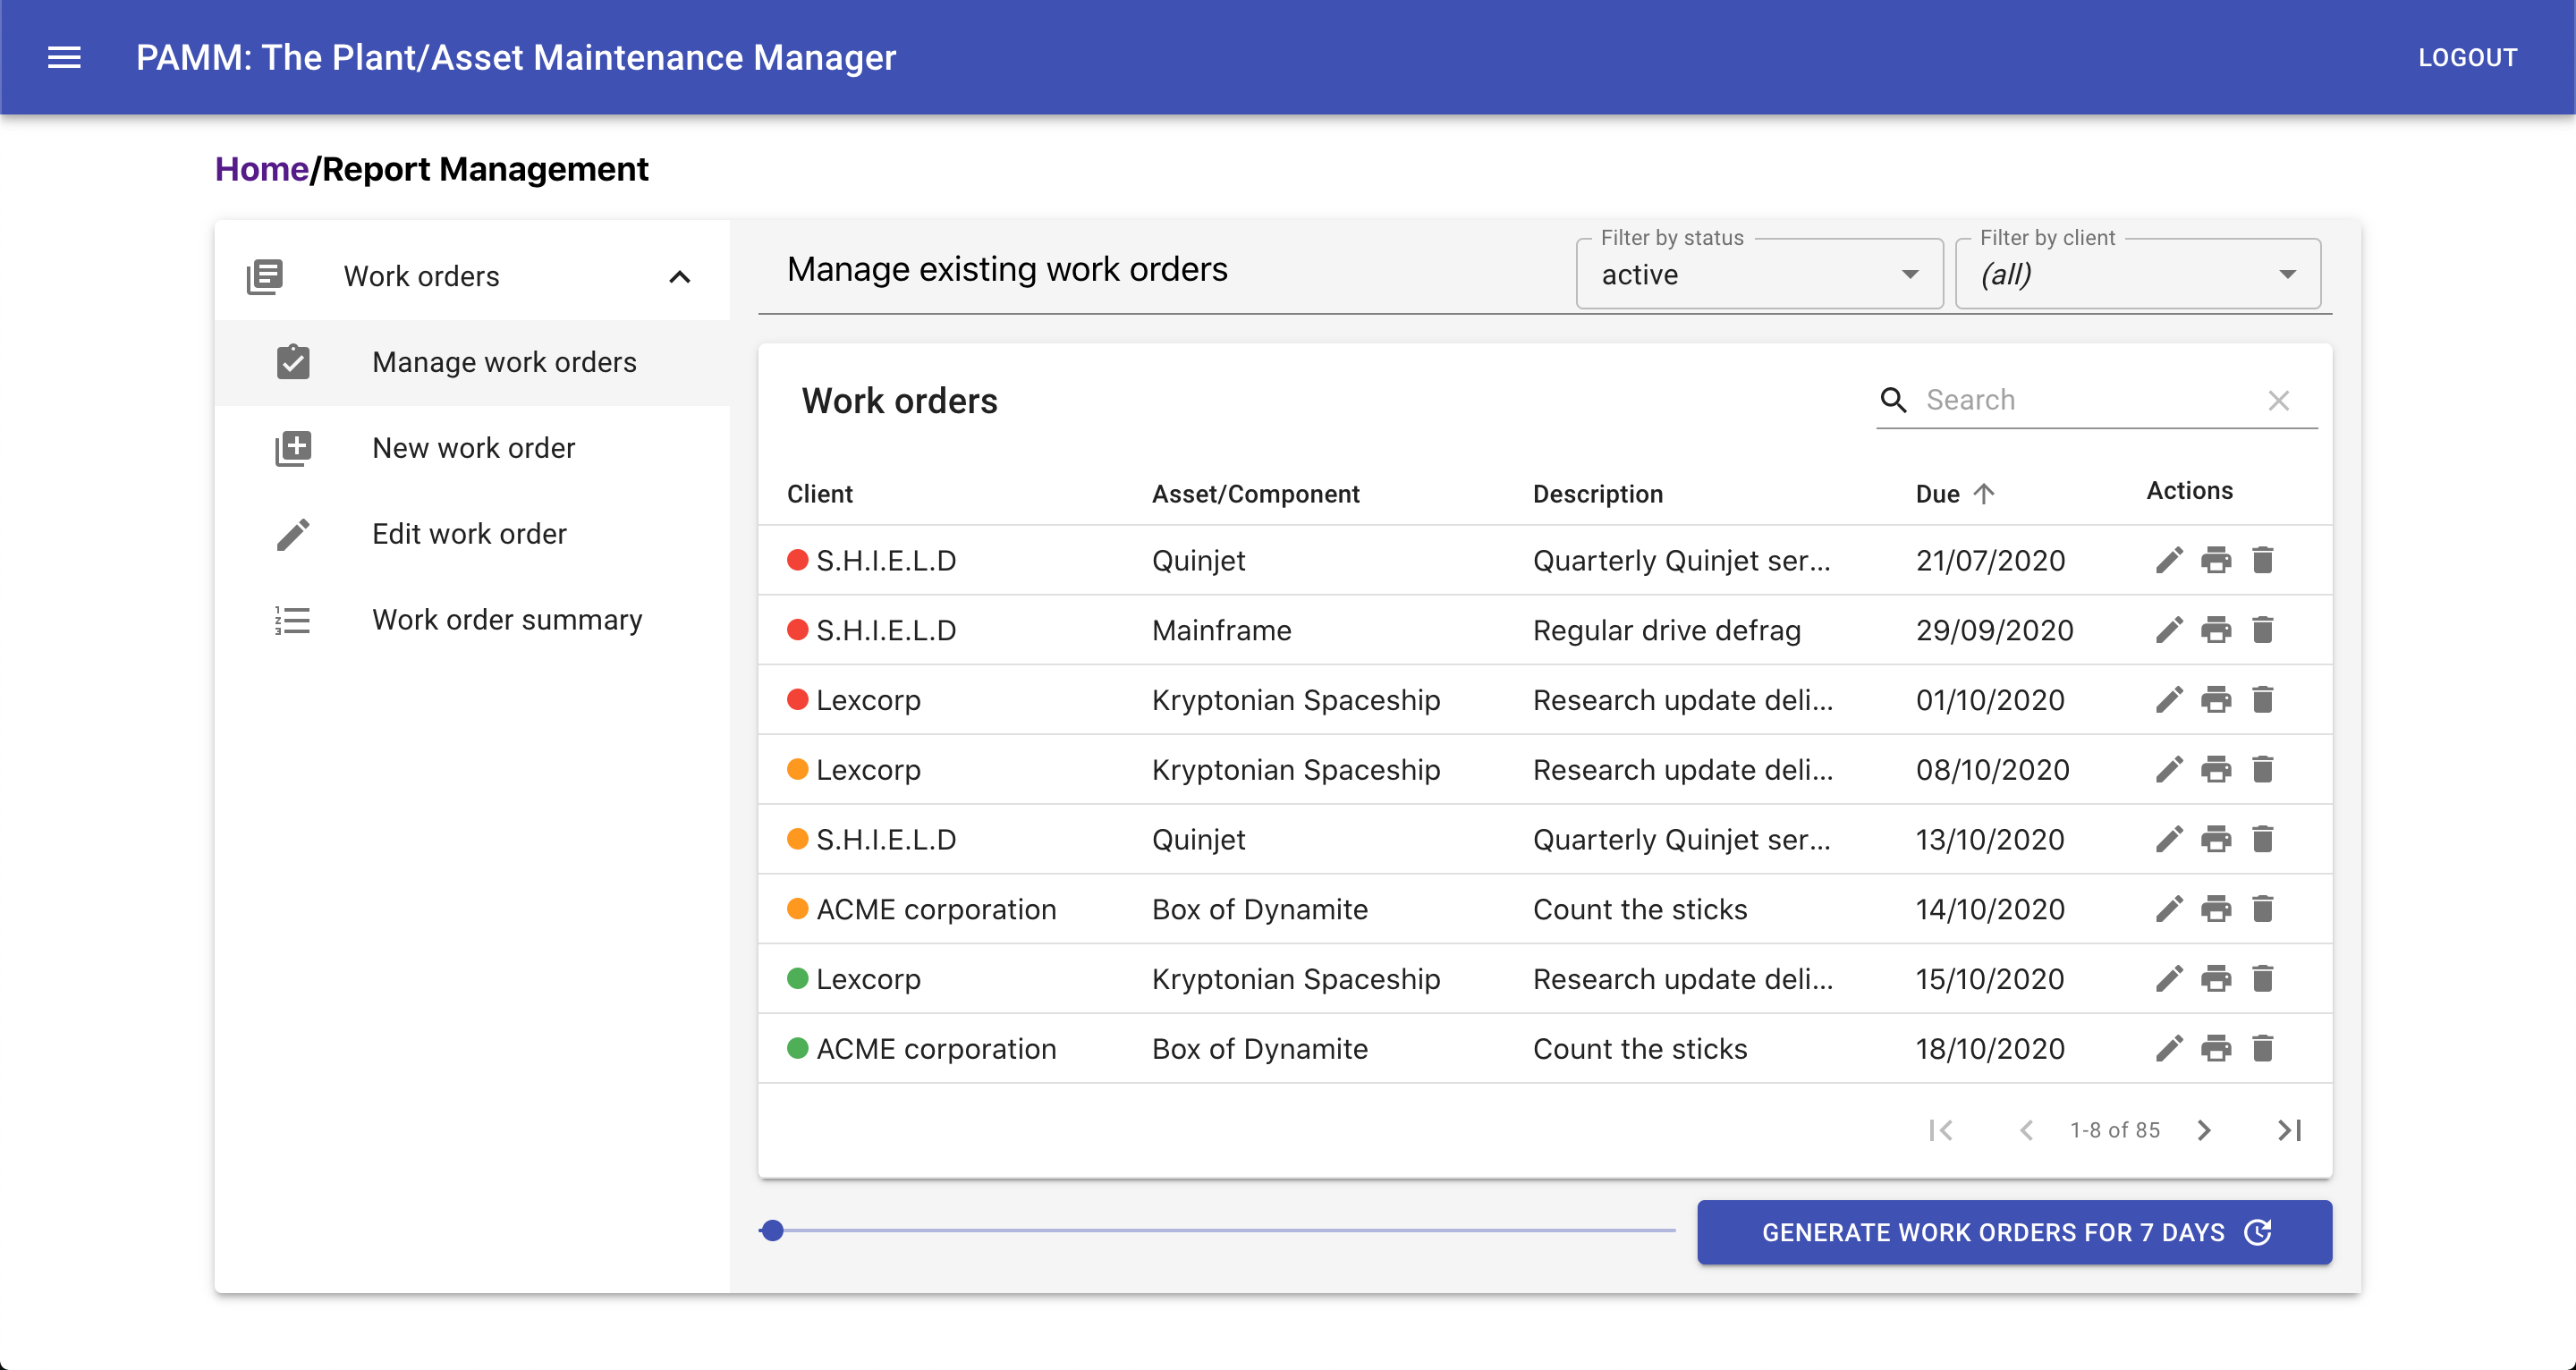Click the magnifier search icon
Screen dimensions: 2576x1370
click(x=1893, y=400)
